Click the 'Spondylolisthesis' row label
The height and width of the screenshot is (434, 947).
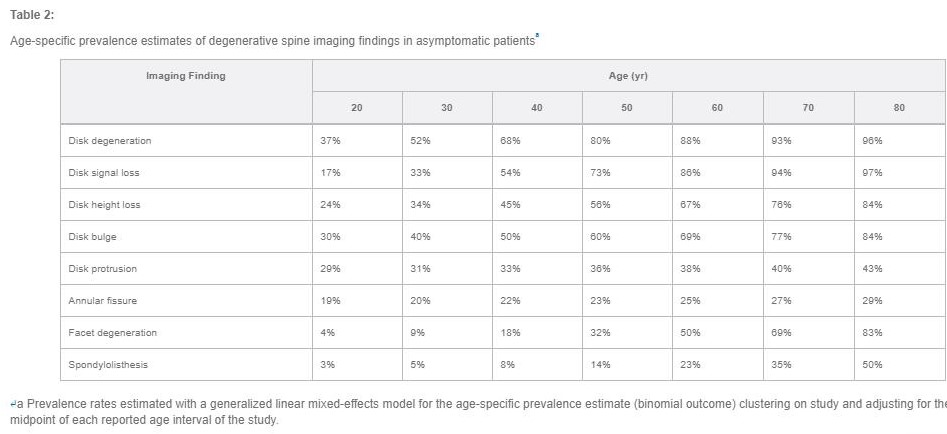[x=108, y=365]
